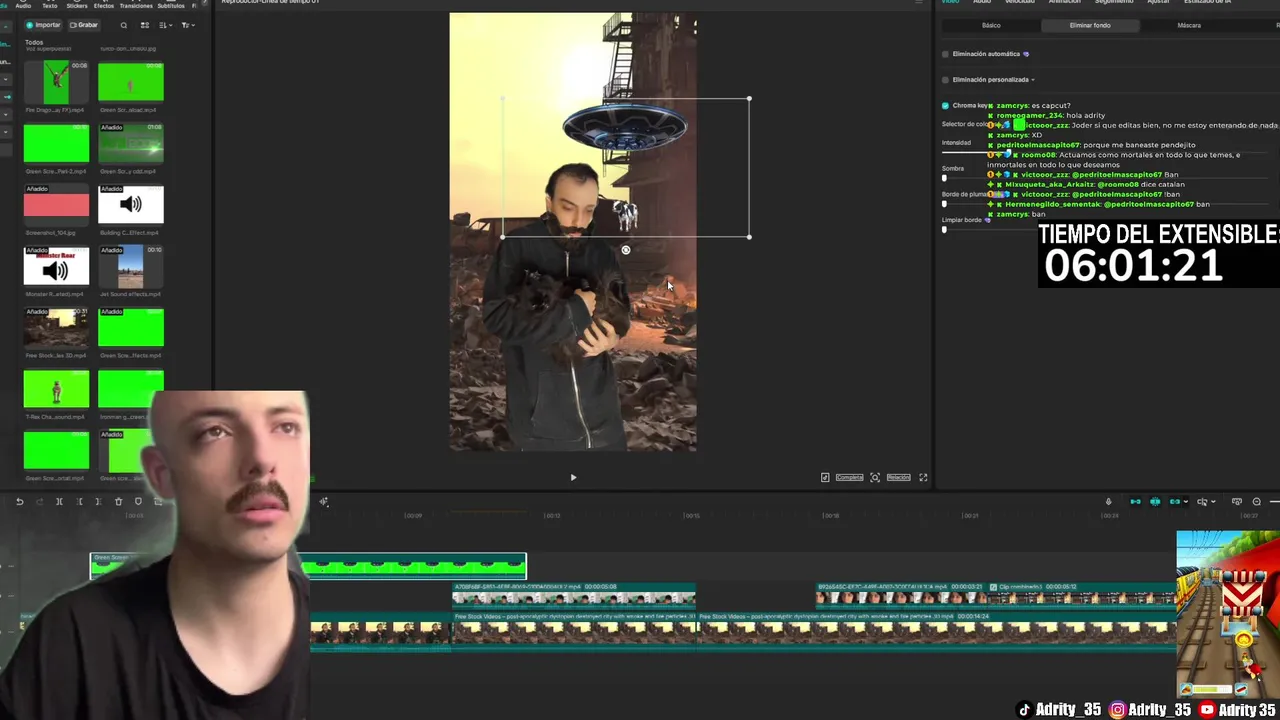Screen dimensions: 1280x720
Task: Click the timeline Redo arrow
Action: [x=39, y=502]
